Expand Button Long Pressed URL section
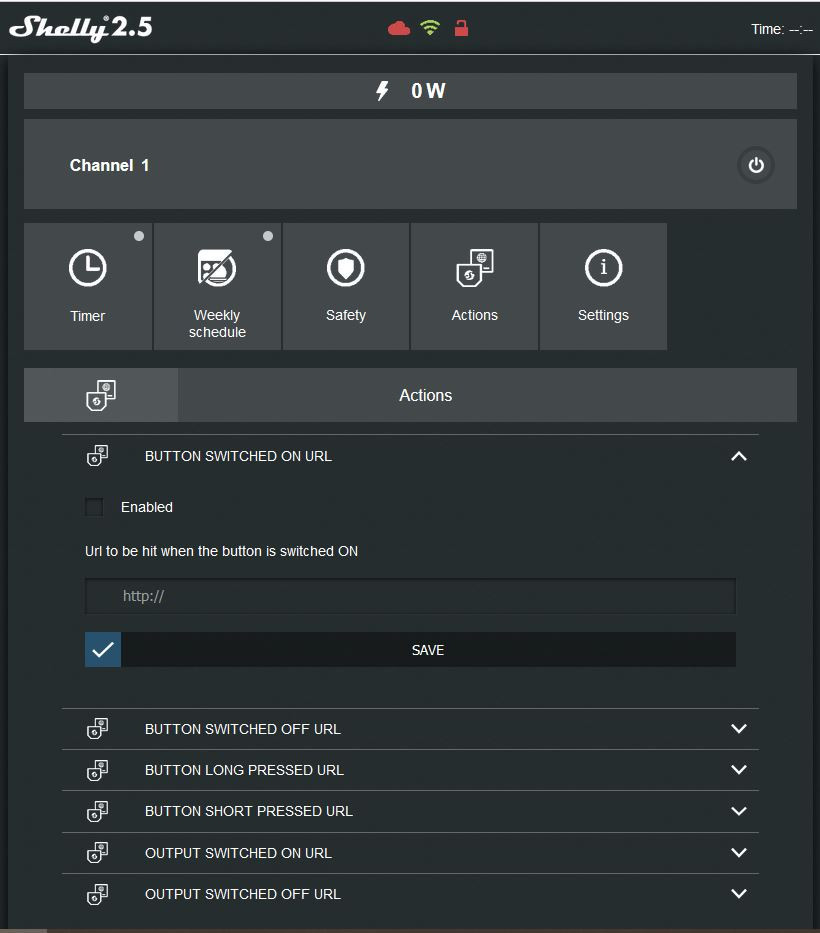820x933 pixels. point(739,770)
